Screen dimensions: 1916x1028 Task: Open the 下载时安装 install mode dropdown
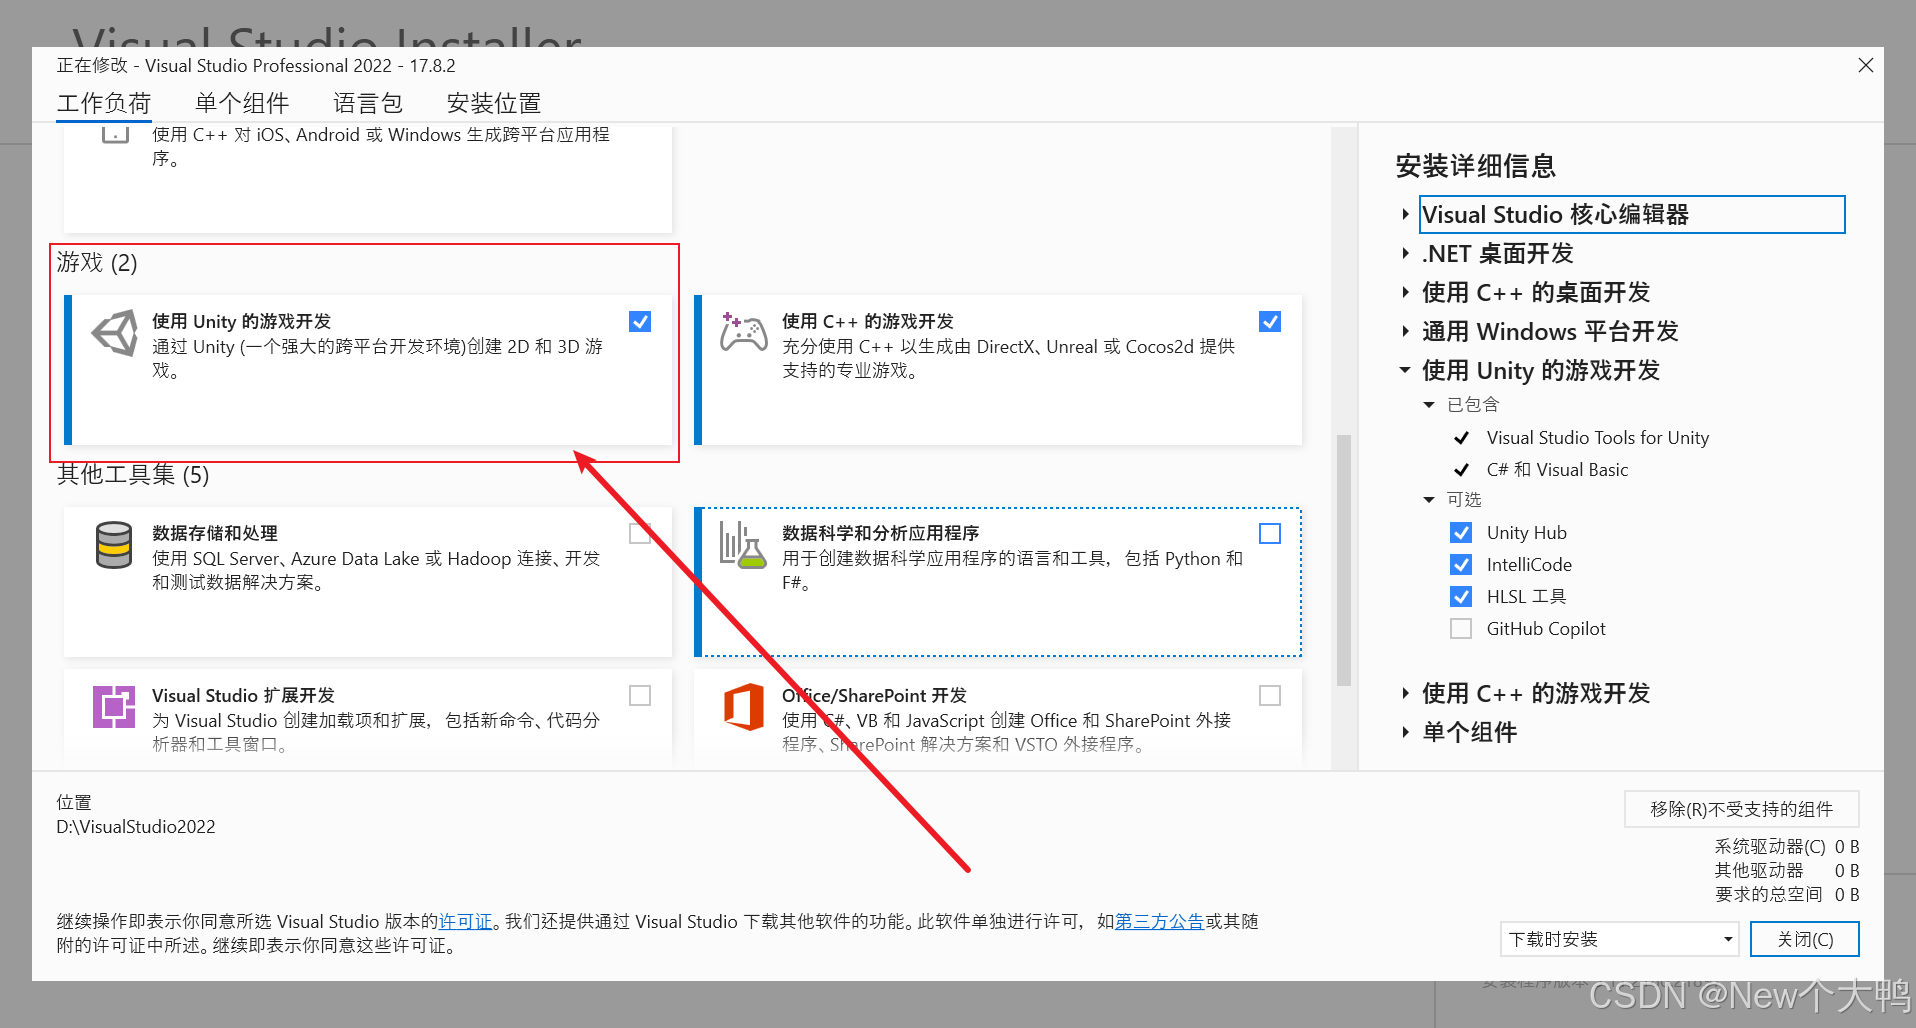pyautogui.click(x=1620, y=939)
